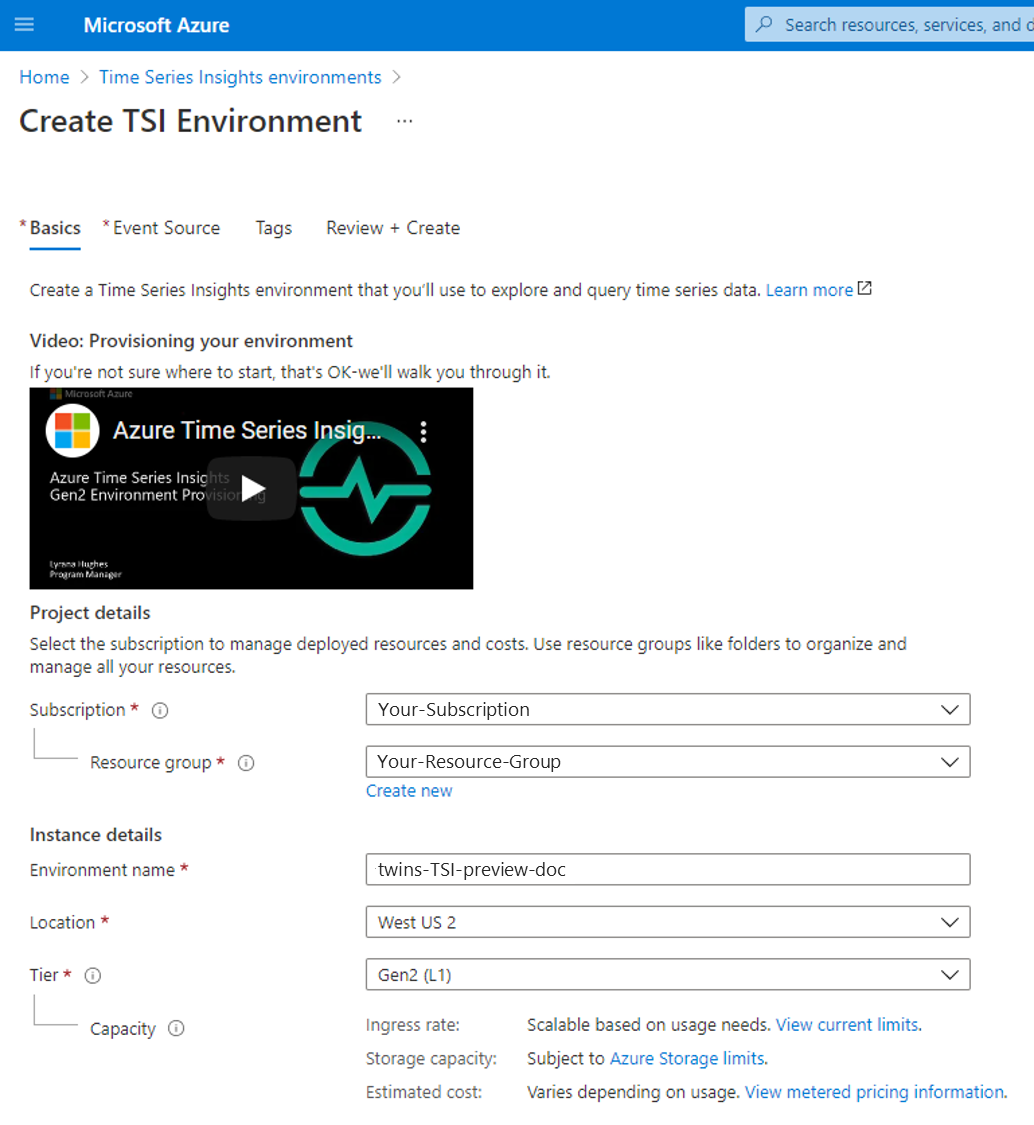Show the Capacity info tooltip icon
The height and width of the screenshot is (1125, 1034).
(176, 1028)
